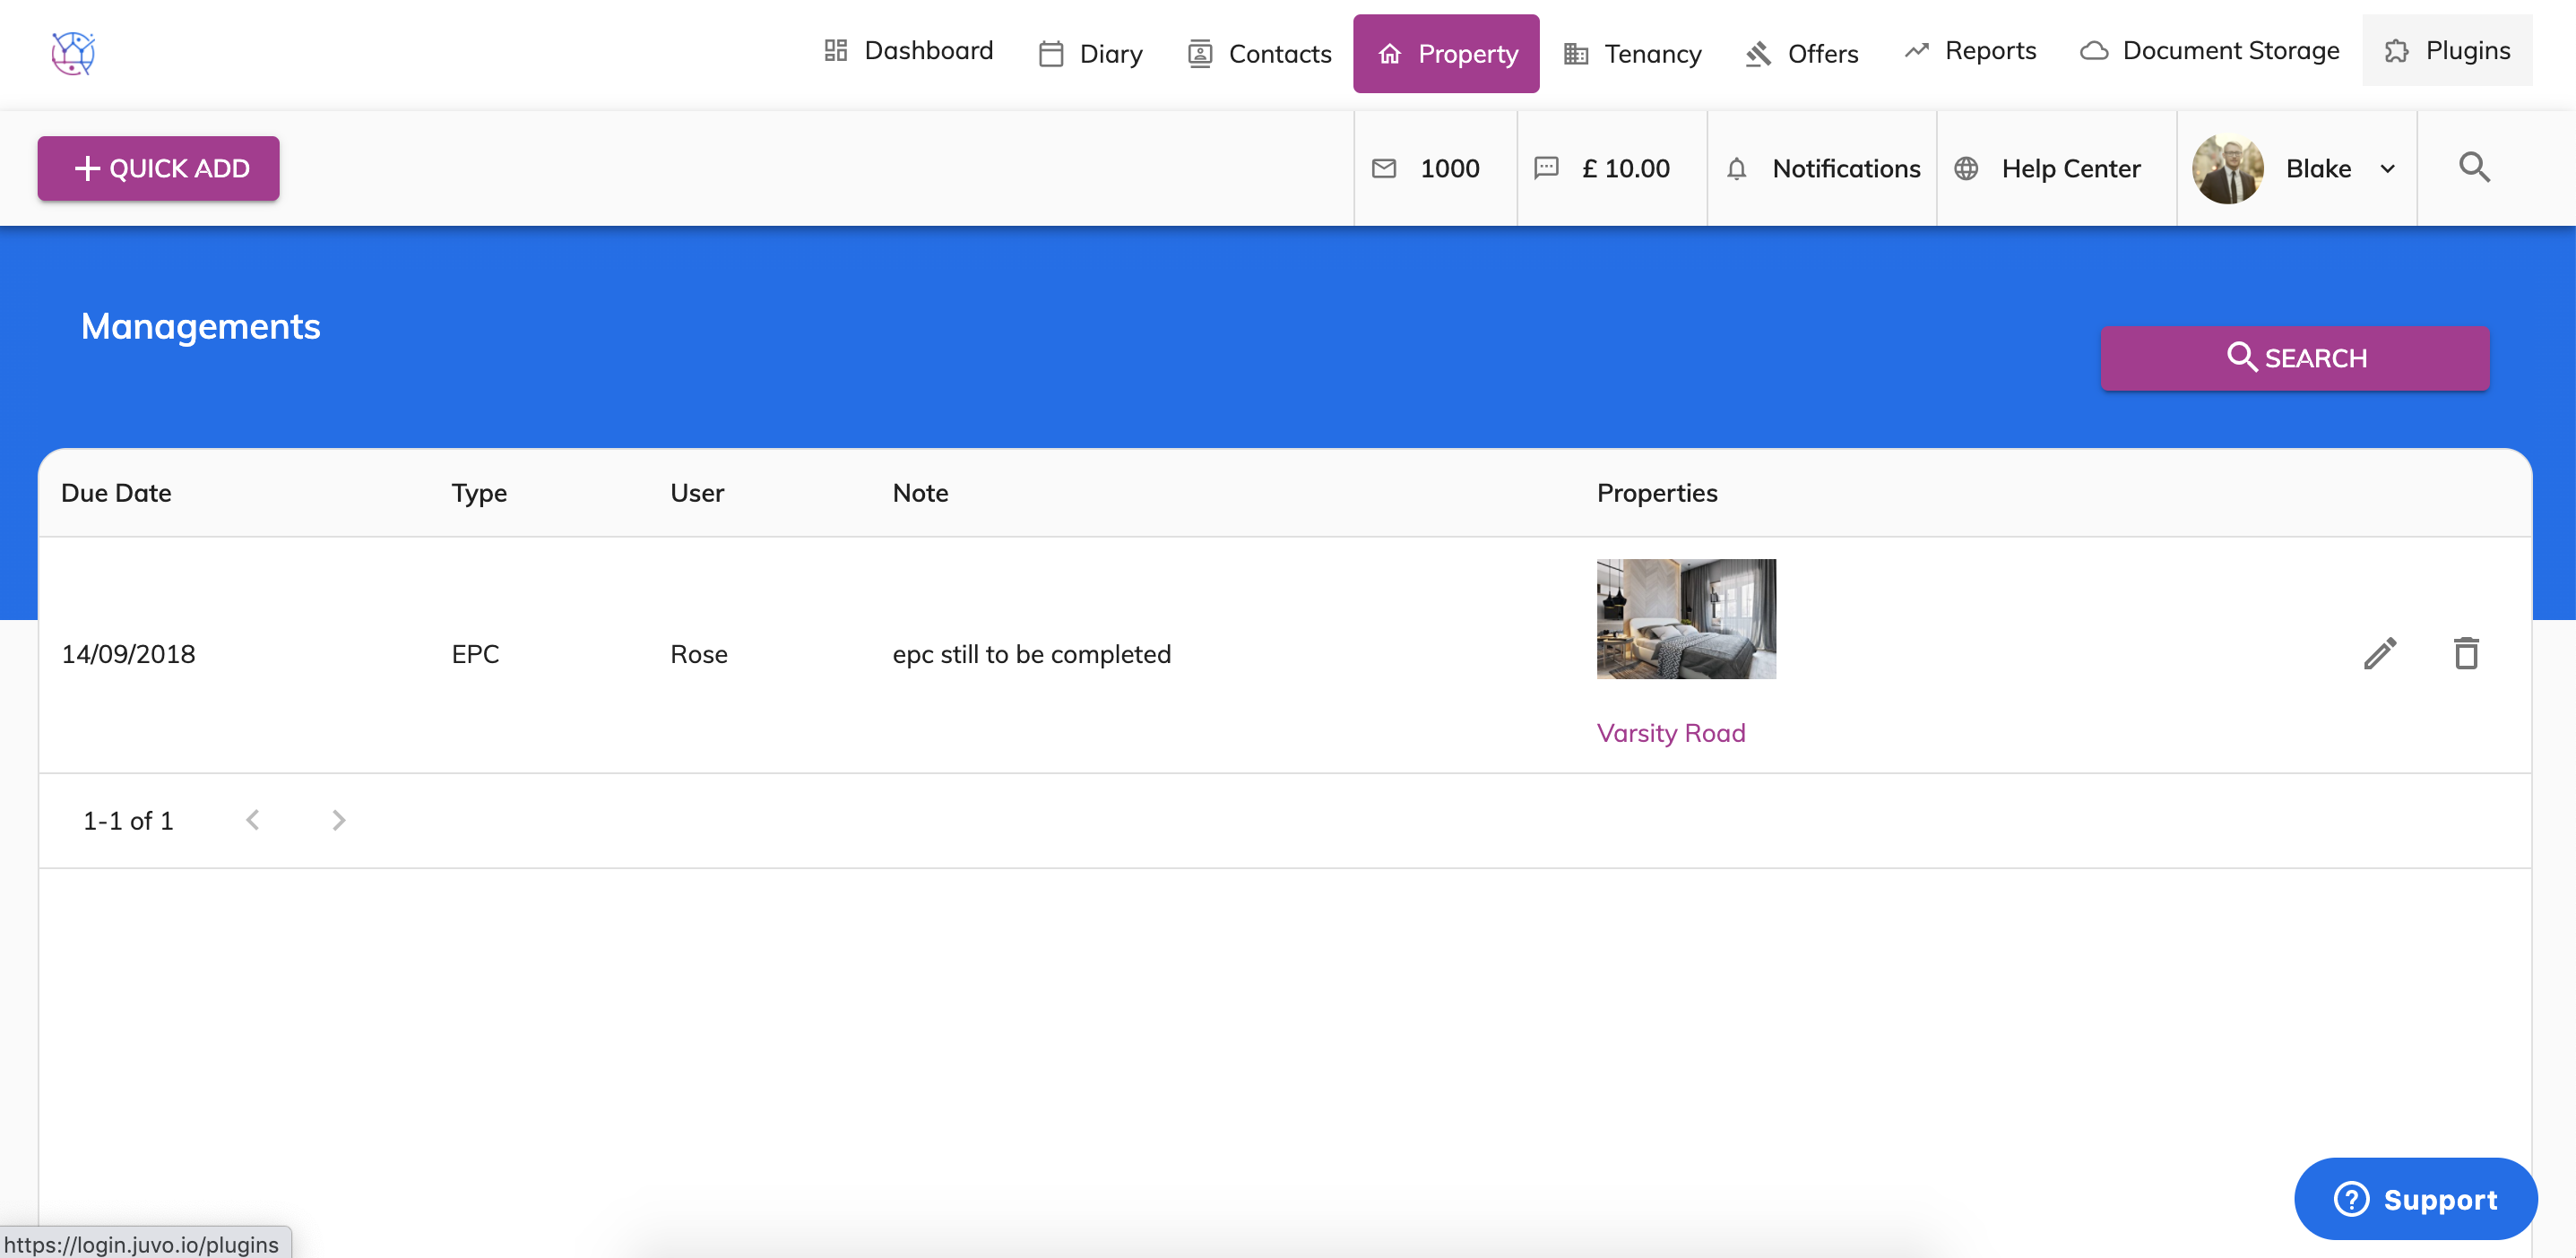Go to previous page chevron
Viewport: 2576px width, 1258px height.
(x=253, y=820)
